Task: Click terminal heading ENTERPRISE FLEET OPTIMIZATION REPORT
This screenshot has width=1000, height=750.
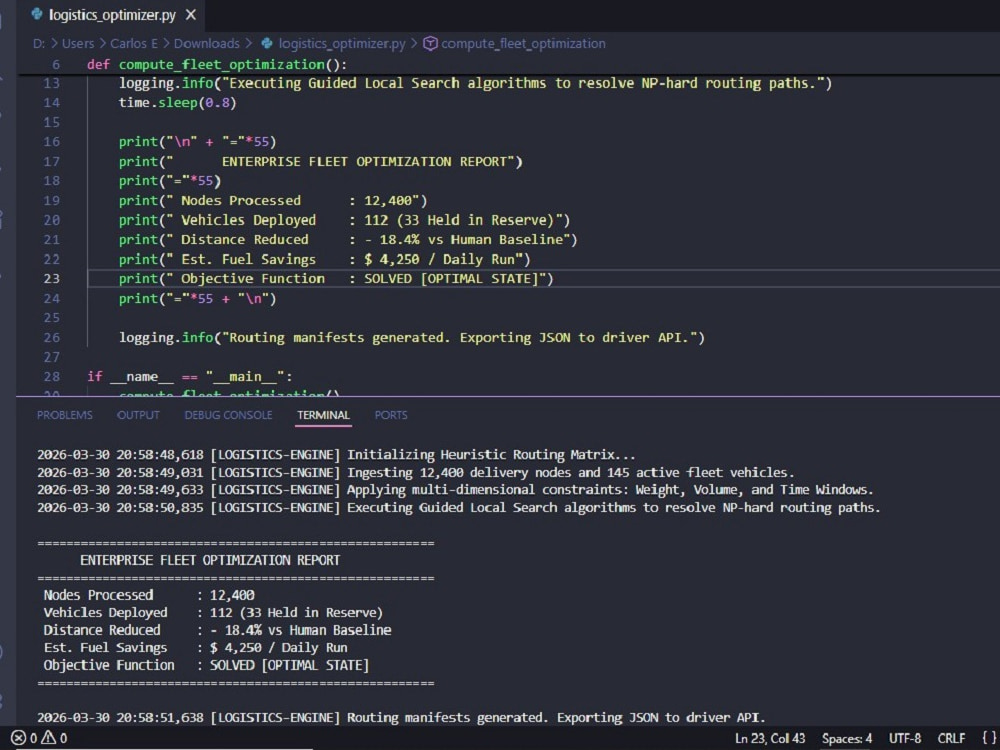Action: [x=210, y=560]
